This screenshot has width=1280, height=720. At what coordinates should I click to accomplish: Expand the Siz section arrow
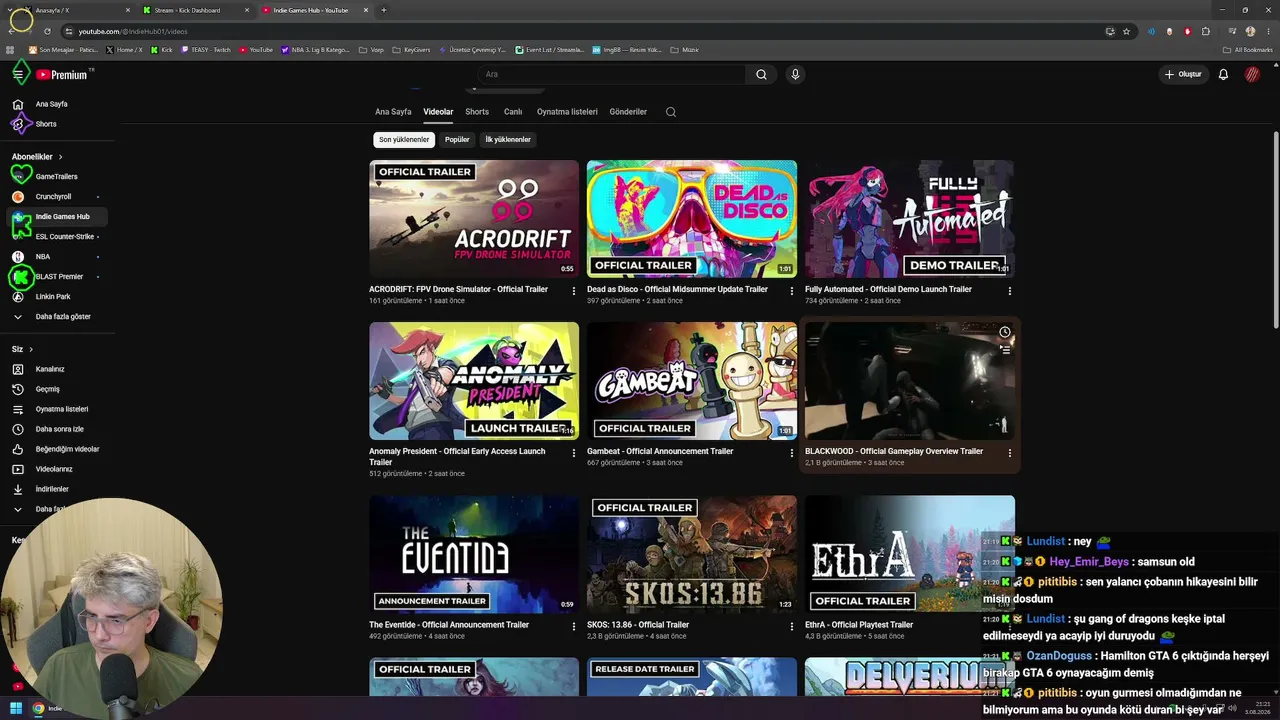31,349
